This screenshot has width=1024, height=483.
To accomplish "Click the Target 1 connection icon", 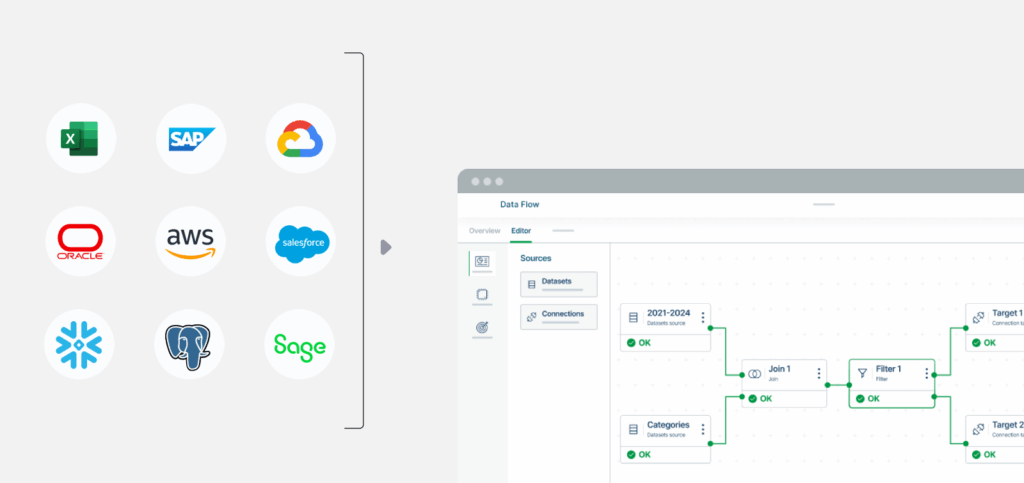I will coord(978,317).
